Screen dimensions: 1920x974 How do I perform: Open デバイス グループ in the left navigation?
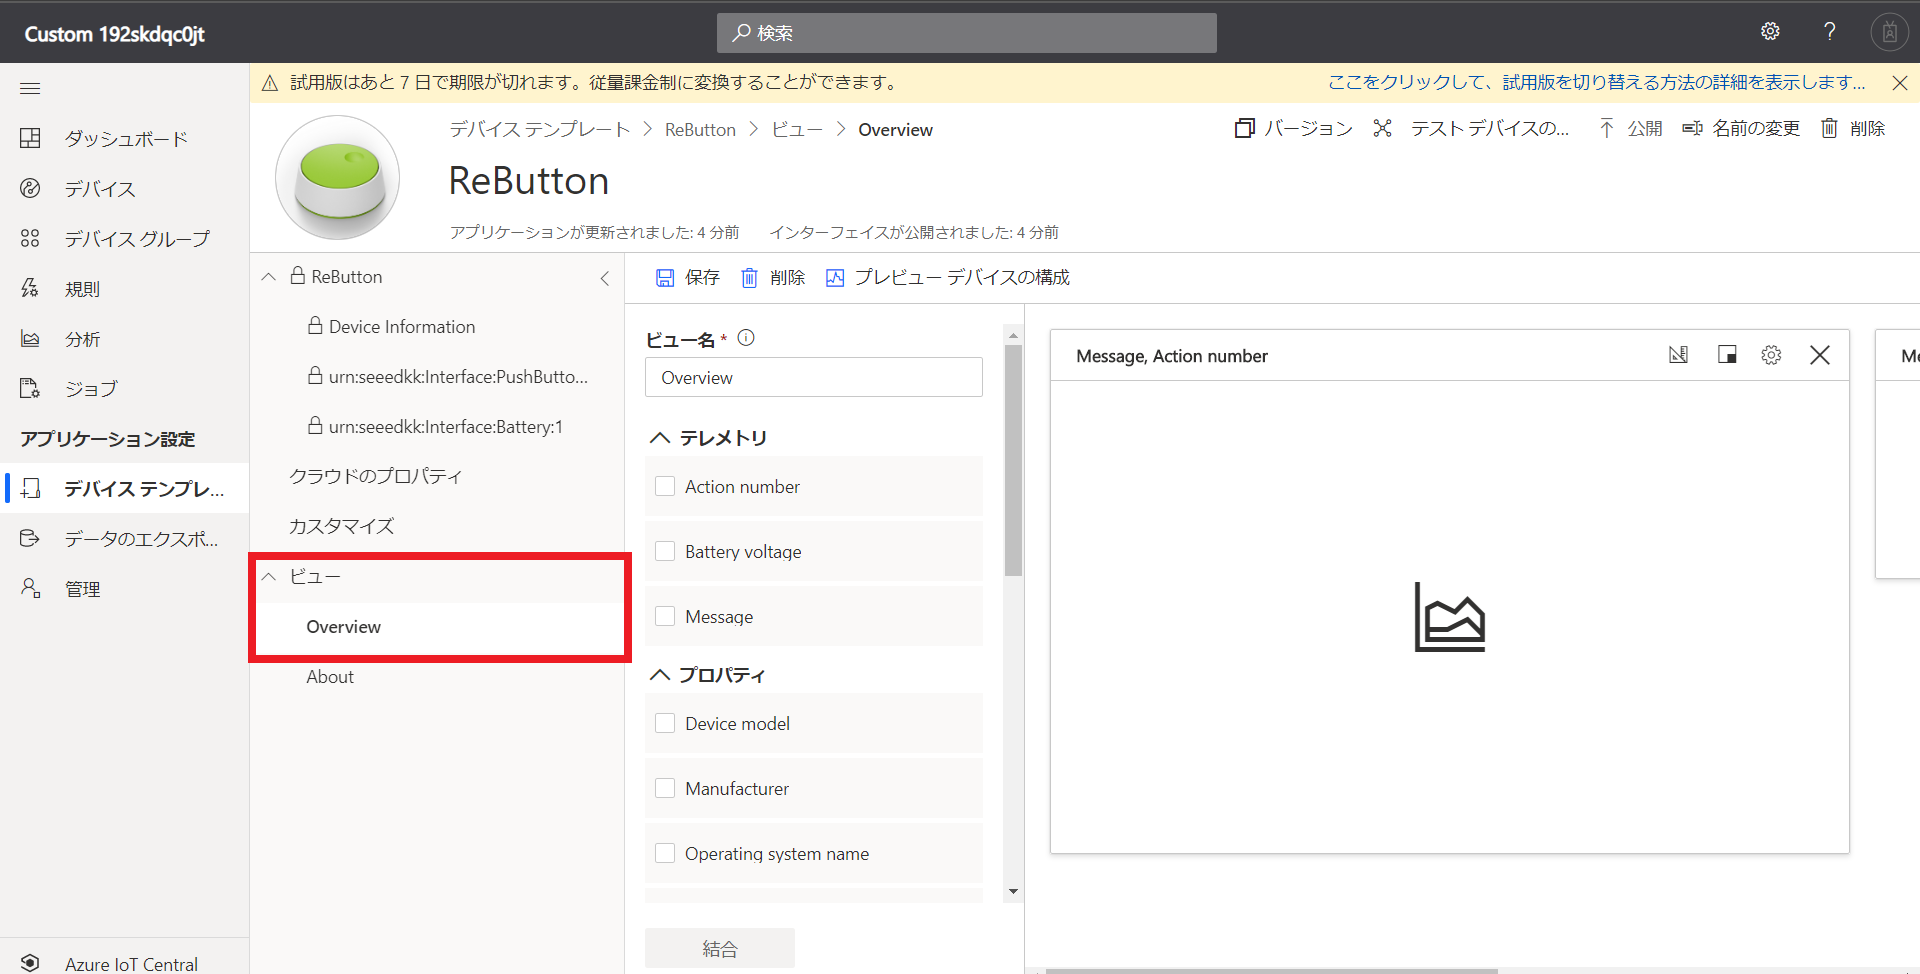tap(124, 239)
